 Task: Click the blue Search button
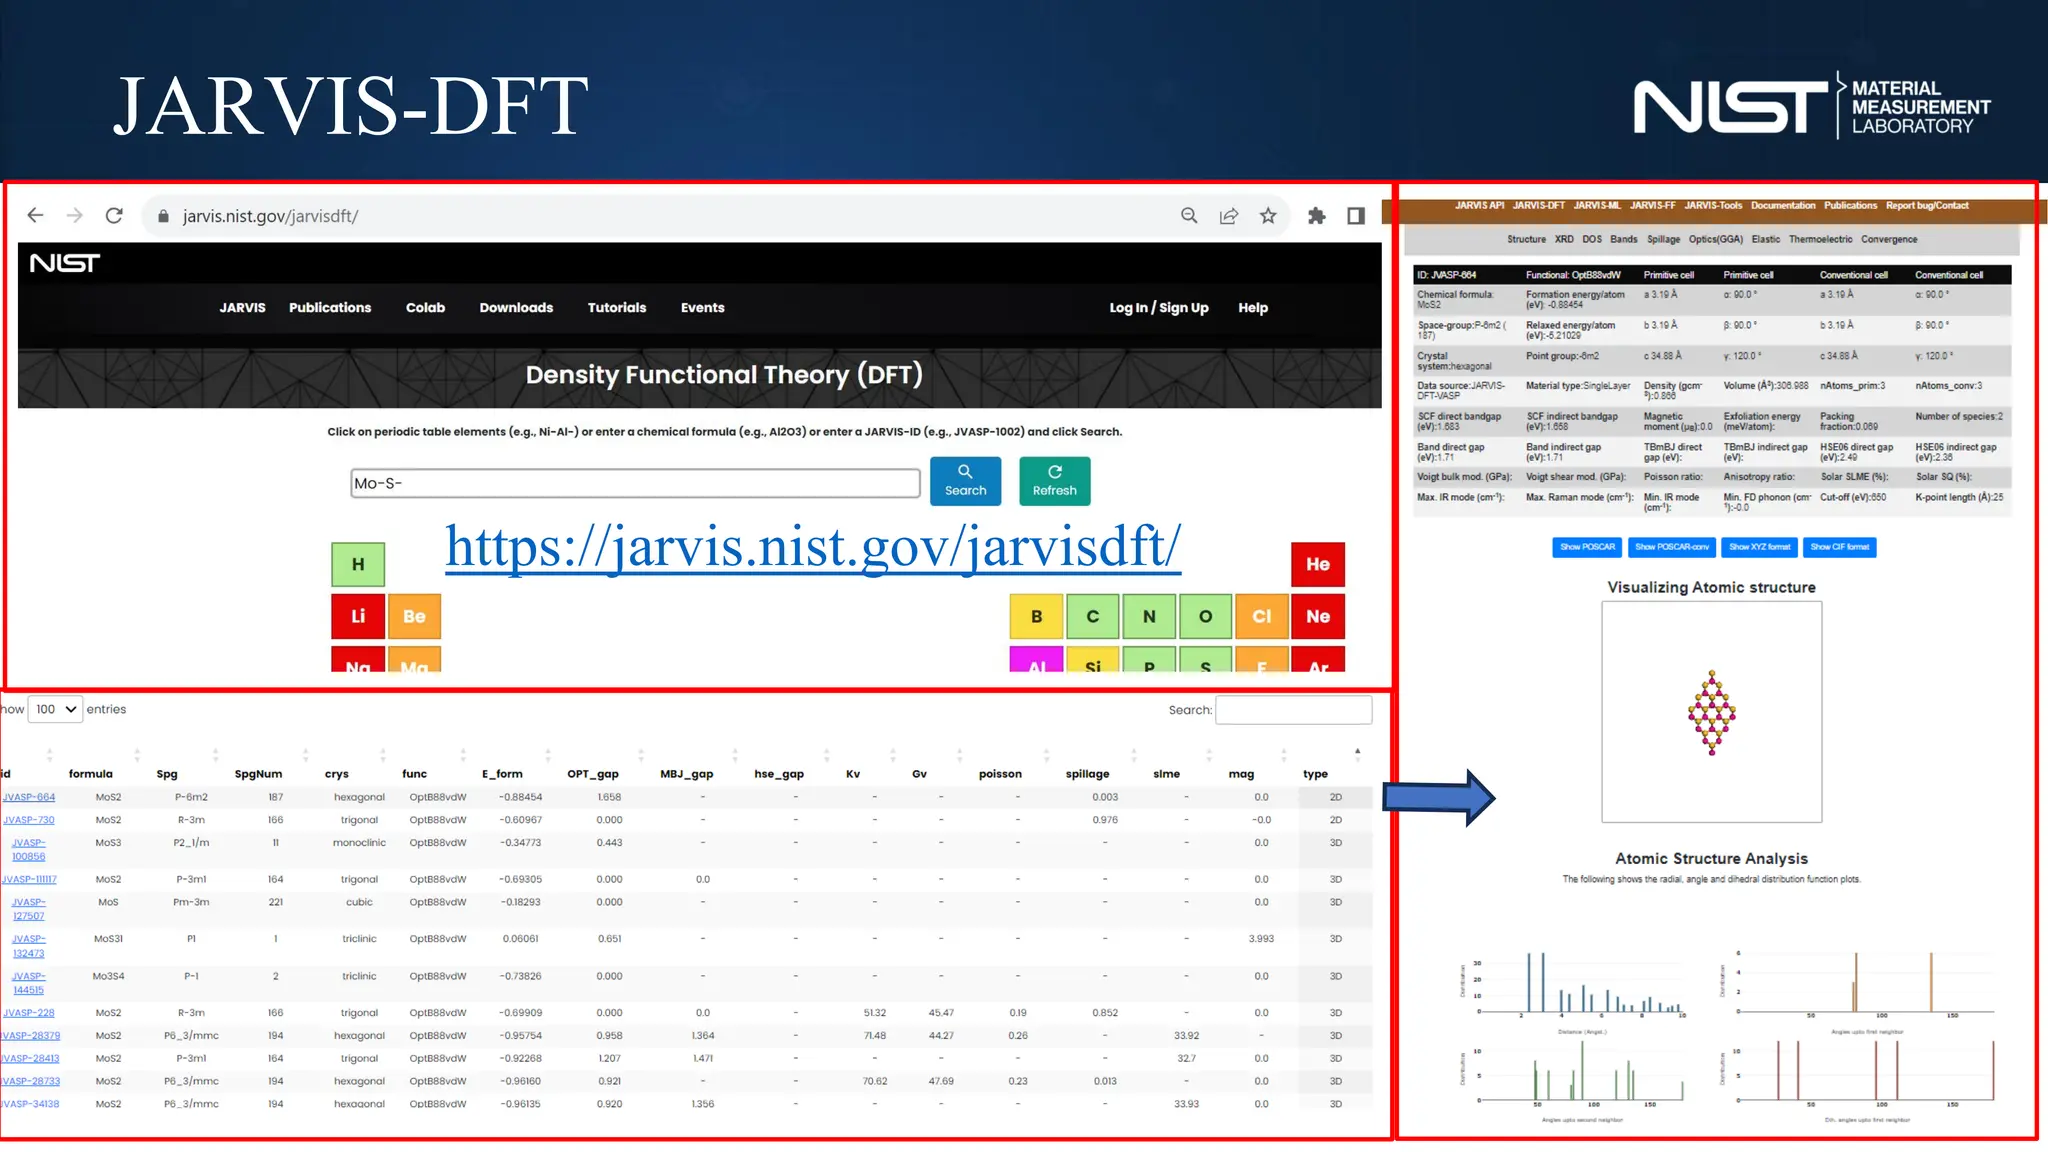click(x=965, y=481)
